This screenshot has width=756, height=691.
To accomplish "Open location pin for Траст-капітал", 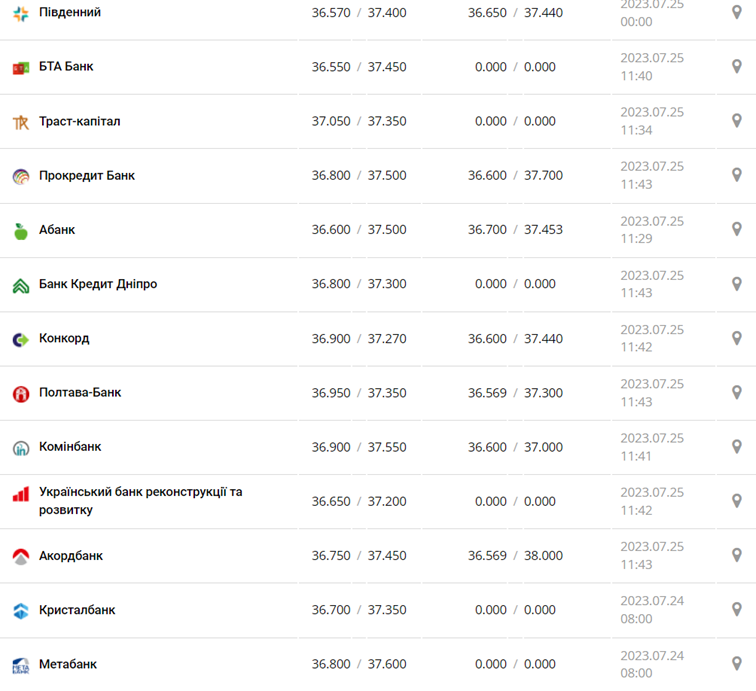I will tap(737, 121).
